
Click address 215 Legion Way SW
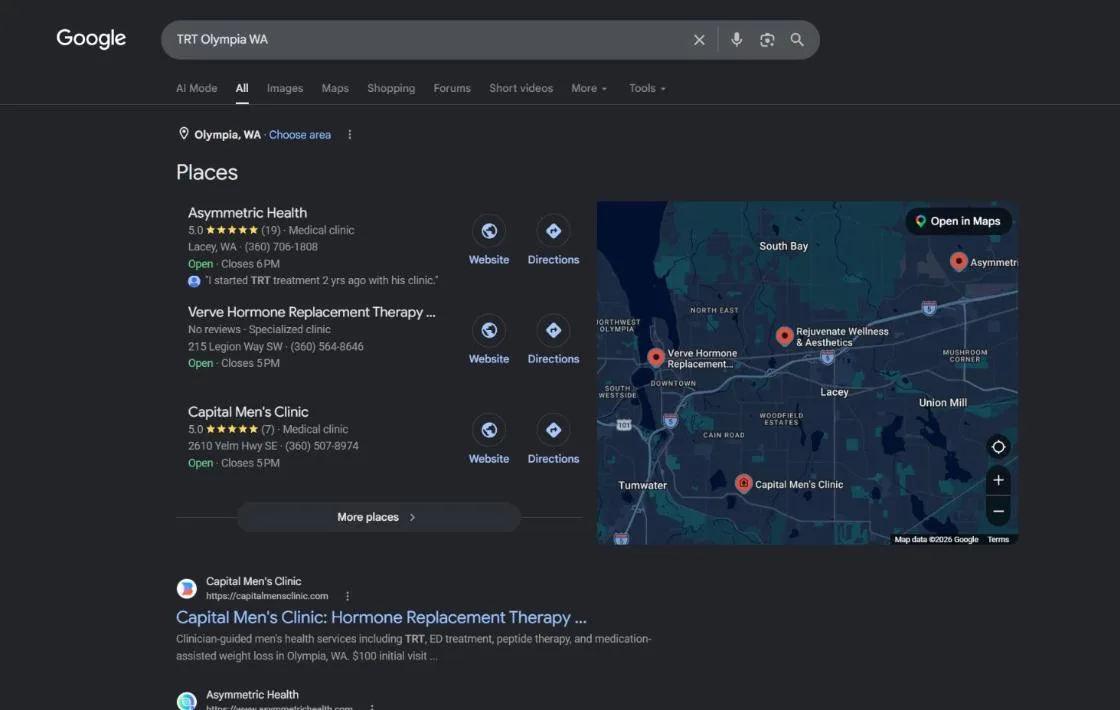coord(235,346)
